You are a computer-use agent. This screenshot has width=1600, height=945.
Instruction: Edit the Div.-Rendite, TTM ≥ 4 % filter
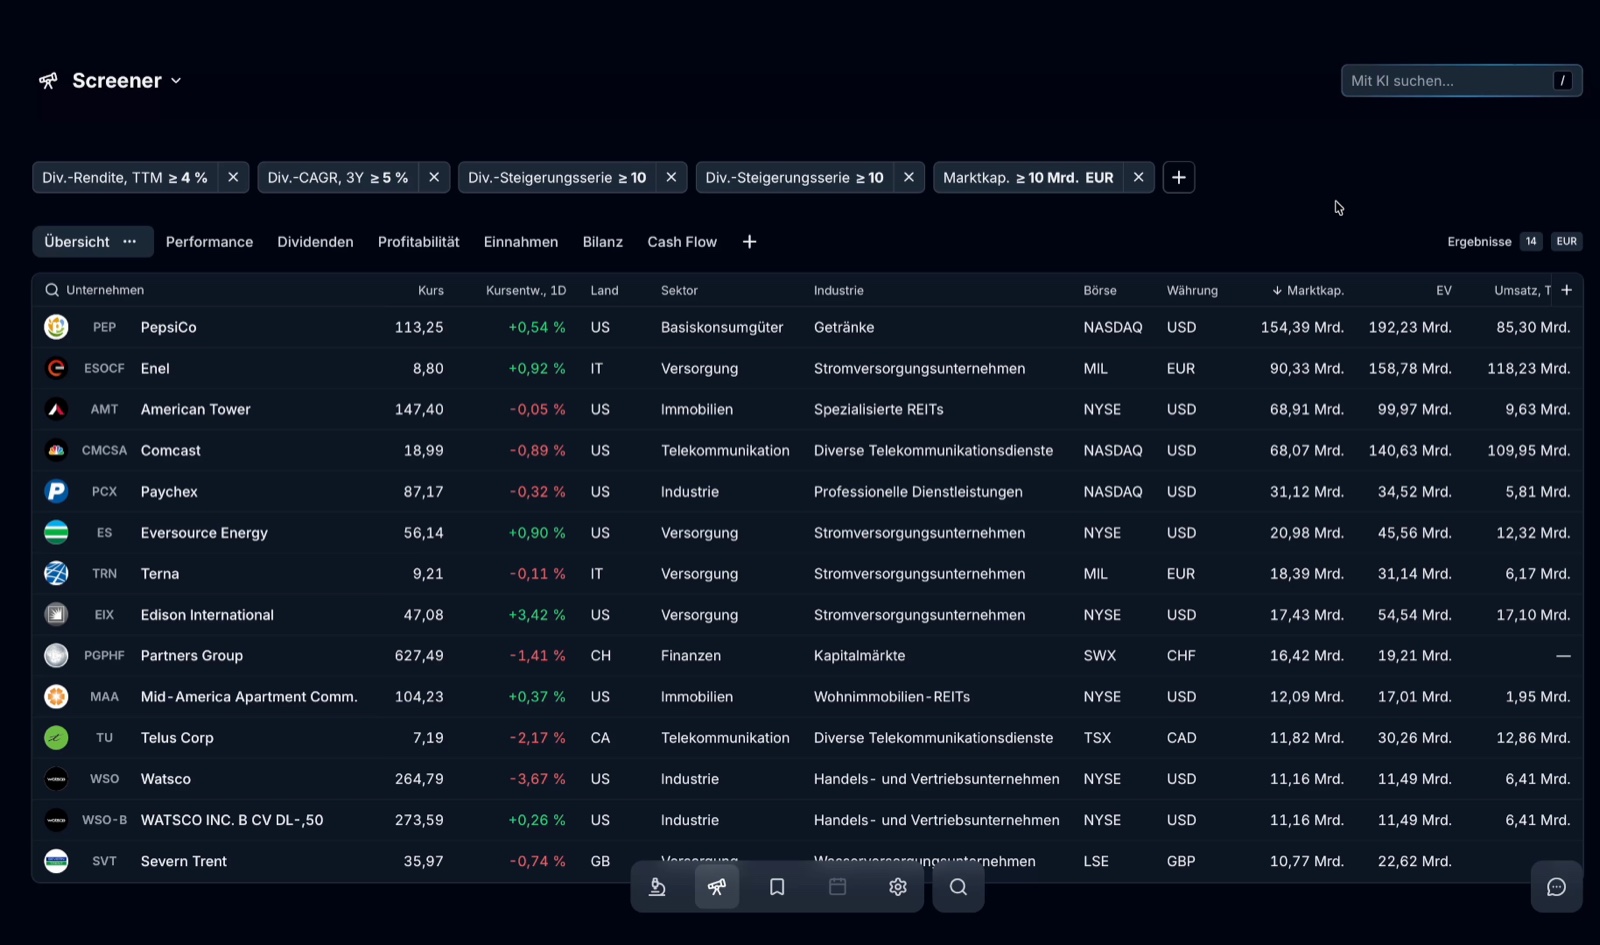[x=125, y=177]
